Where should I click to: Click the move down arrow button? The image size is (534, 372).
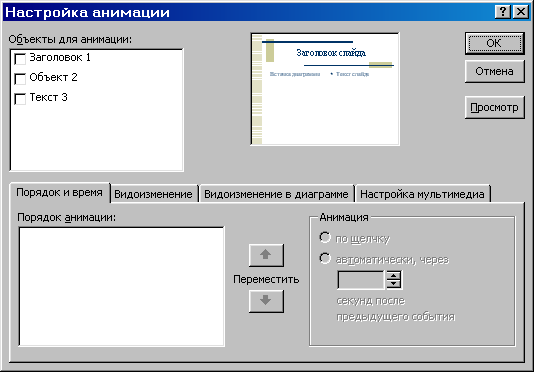[266, 301]
